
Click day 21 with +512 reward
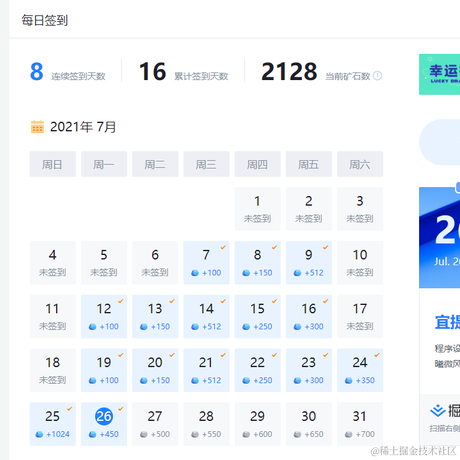pos(206,370)
